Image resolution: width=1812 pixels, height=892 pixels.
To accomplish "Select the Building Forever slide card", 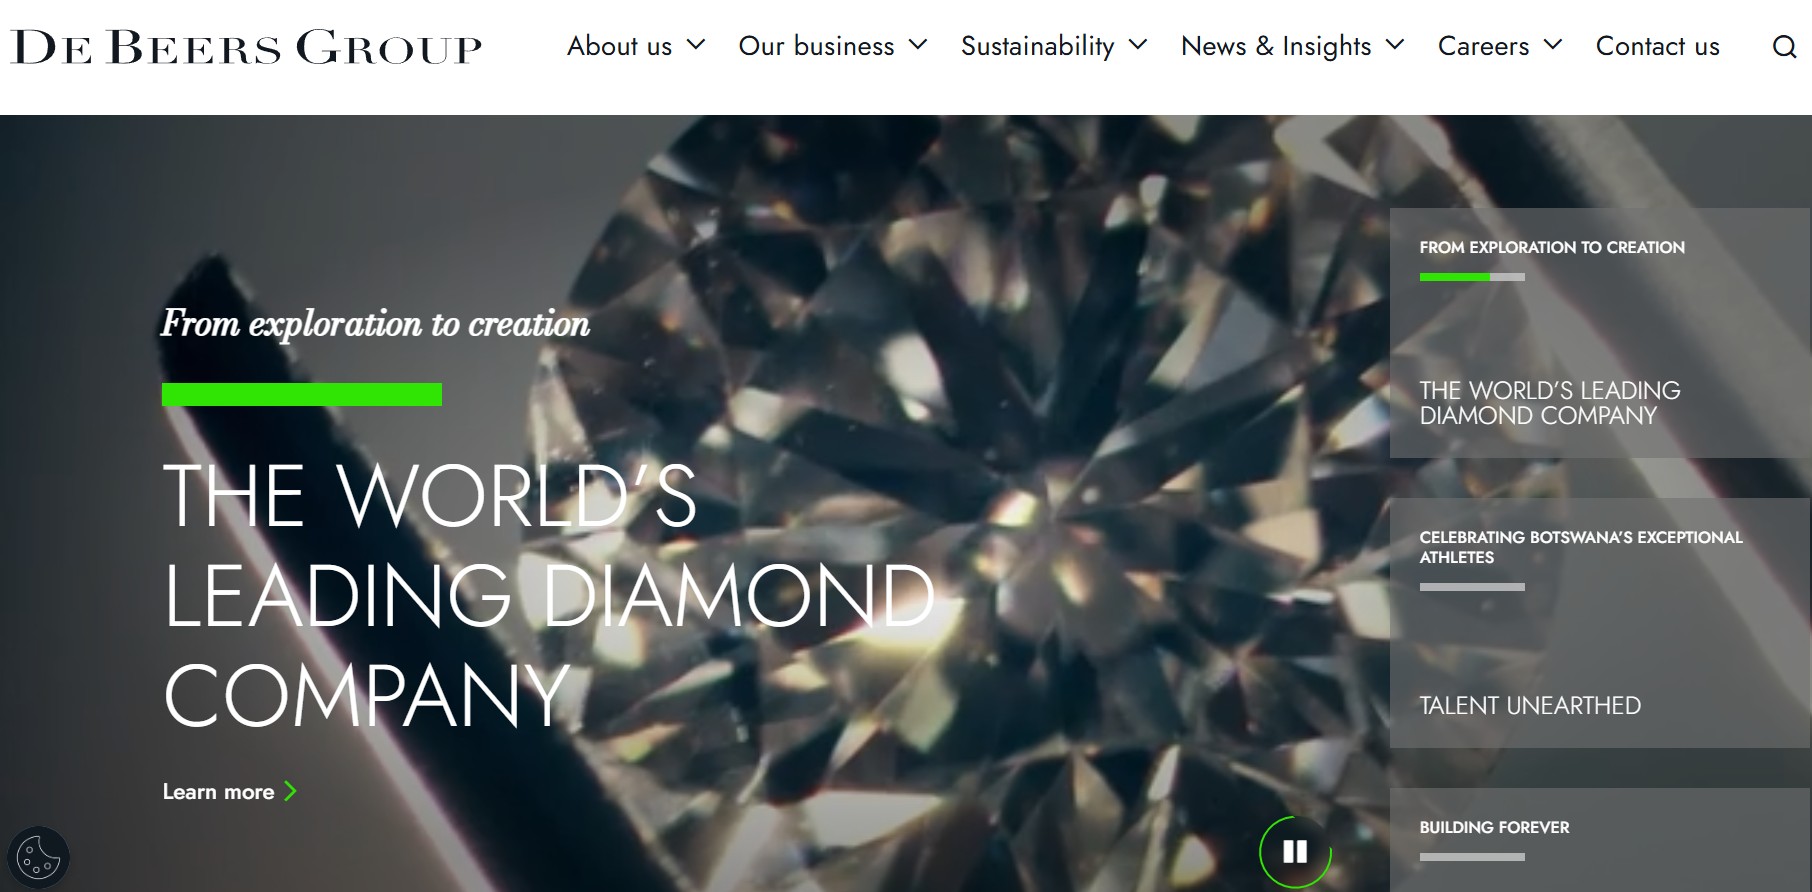I will tap(1600, 840).
